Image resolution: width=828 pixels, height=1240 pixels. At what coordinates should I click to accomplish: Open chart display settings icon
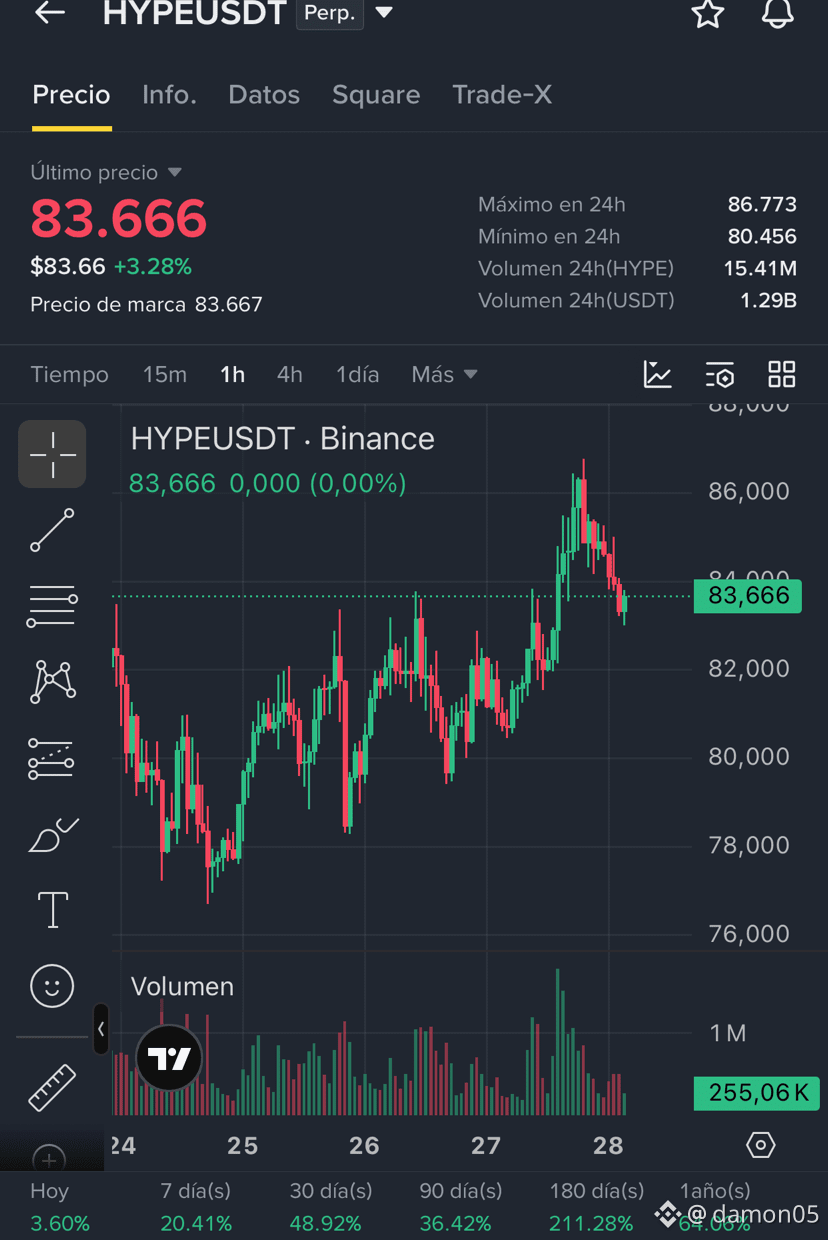point(719,375)
